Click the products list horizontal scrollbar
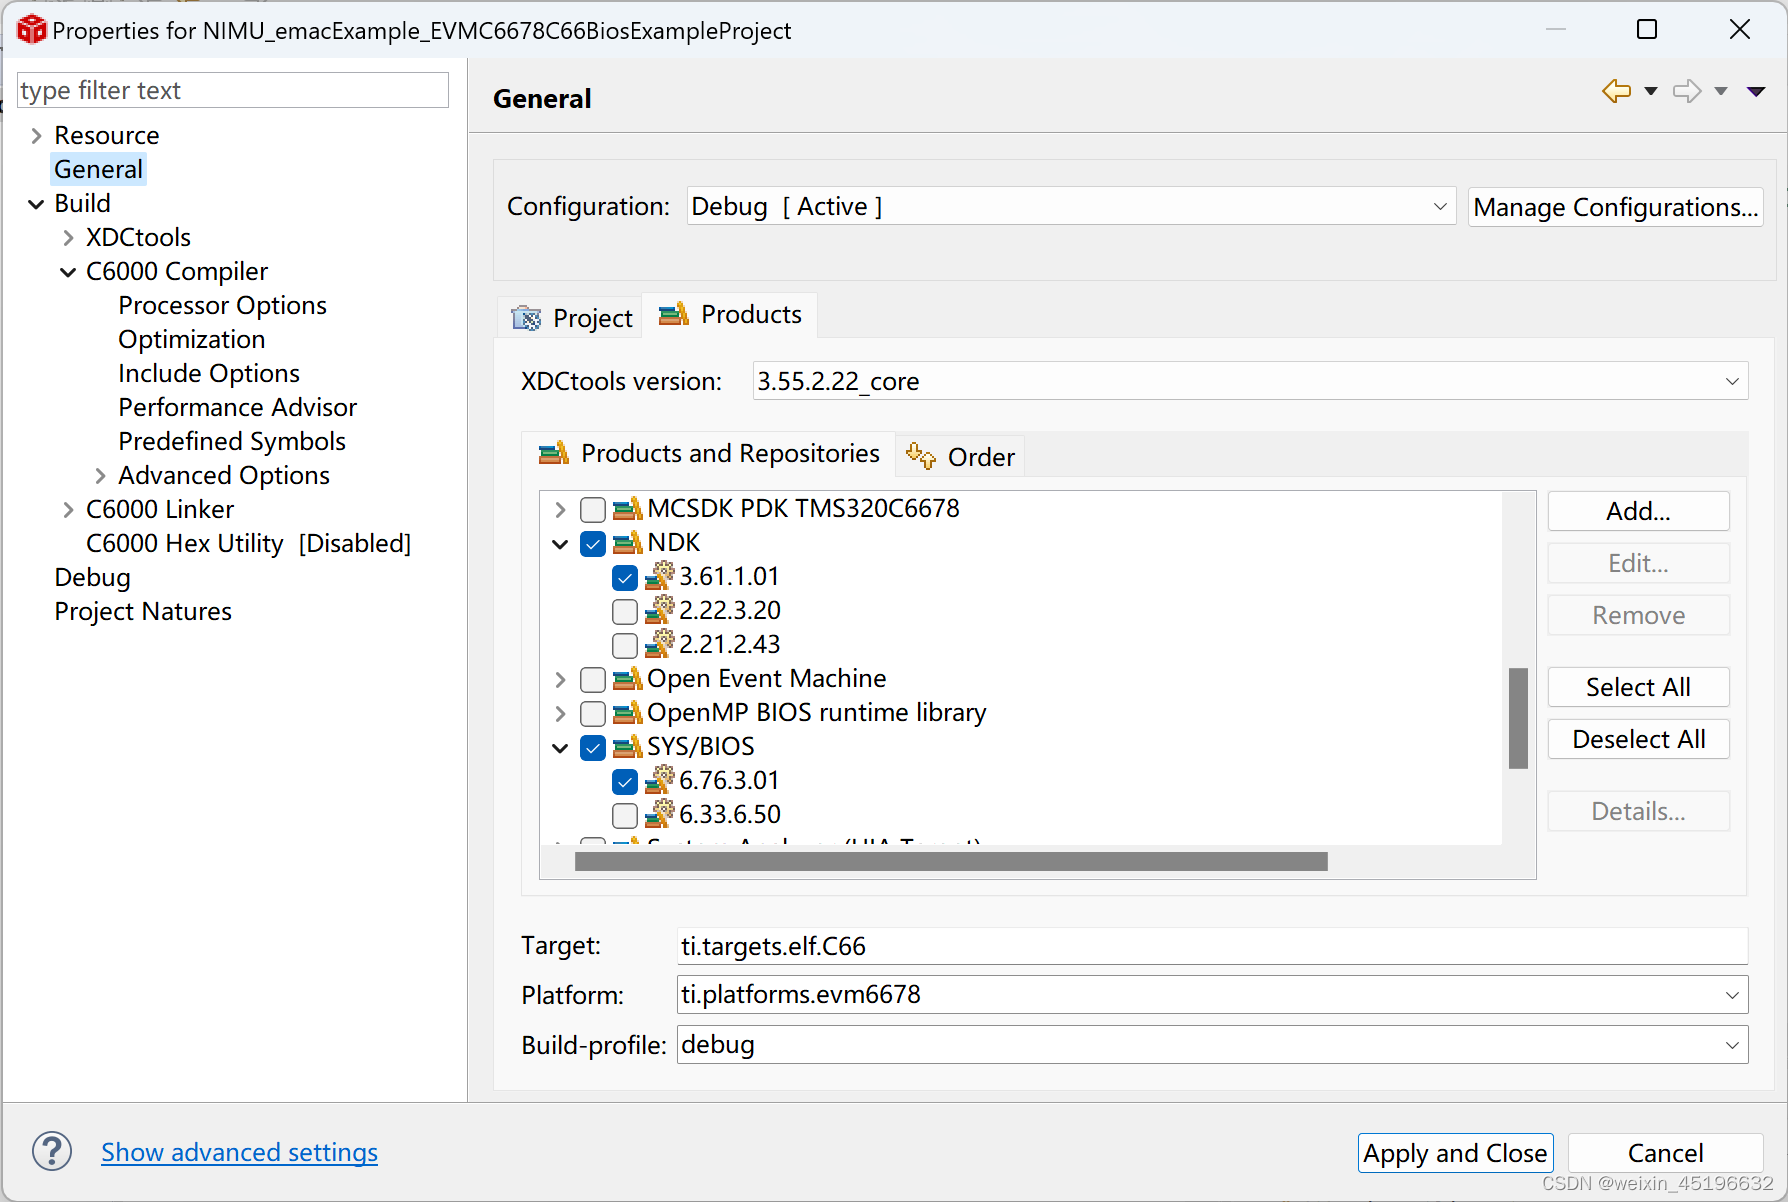 click(951, 861)
